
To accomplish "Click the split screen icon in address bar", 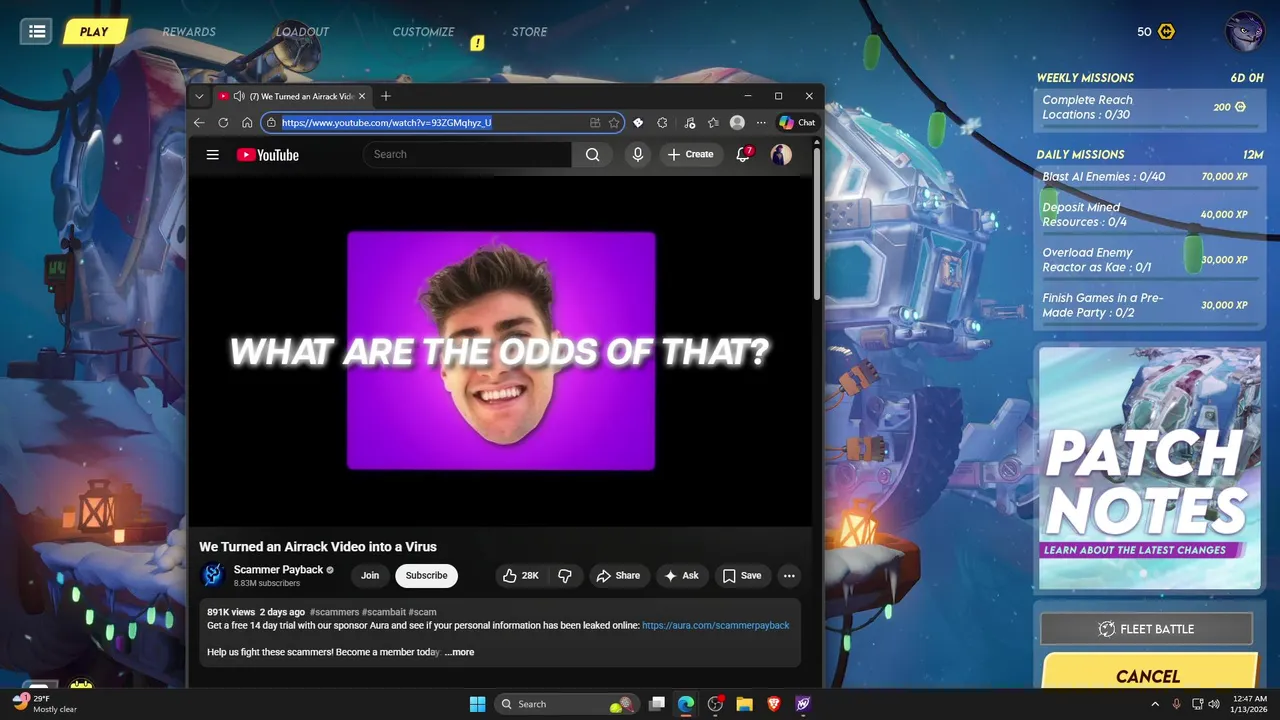I will pos(595,123).
